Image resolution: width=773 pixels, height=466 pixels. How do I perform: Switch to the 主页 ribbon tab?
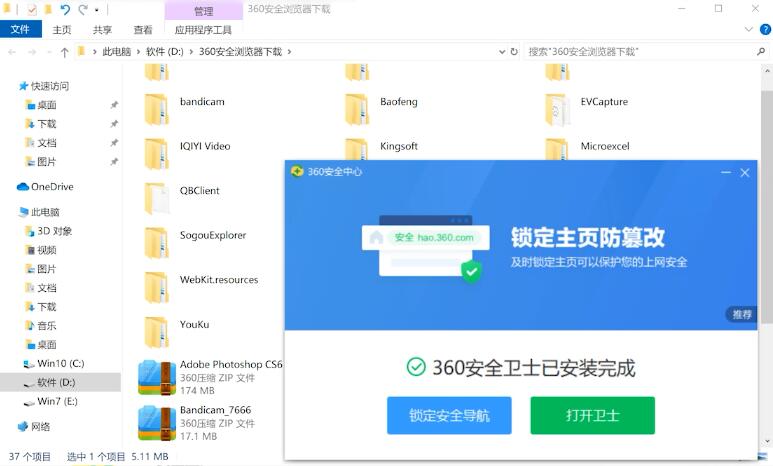(x=62, y=30)
